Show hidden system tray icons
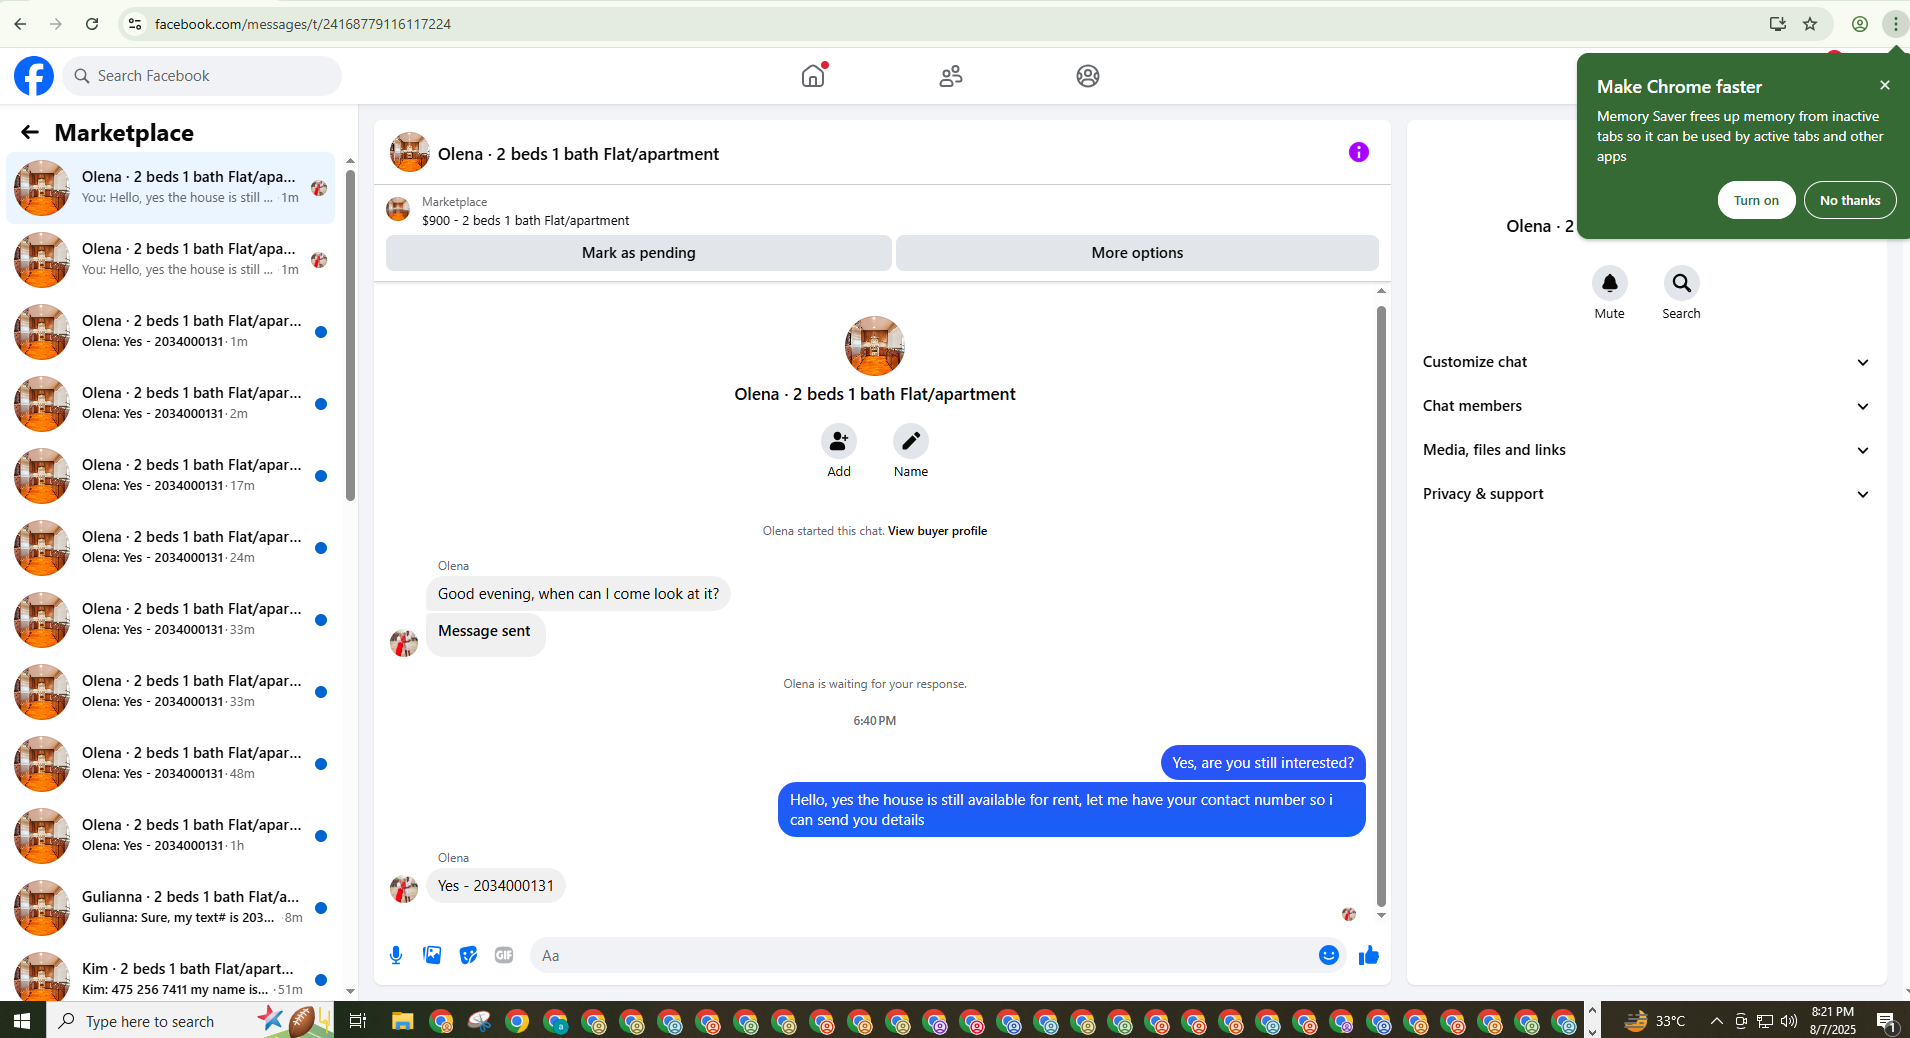 1717,1021
